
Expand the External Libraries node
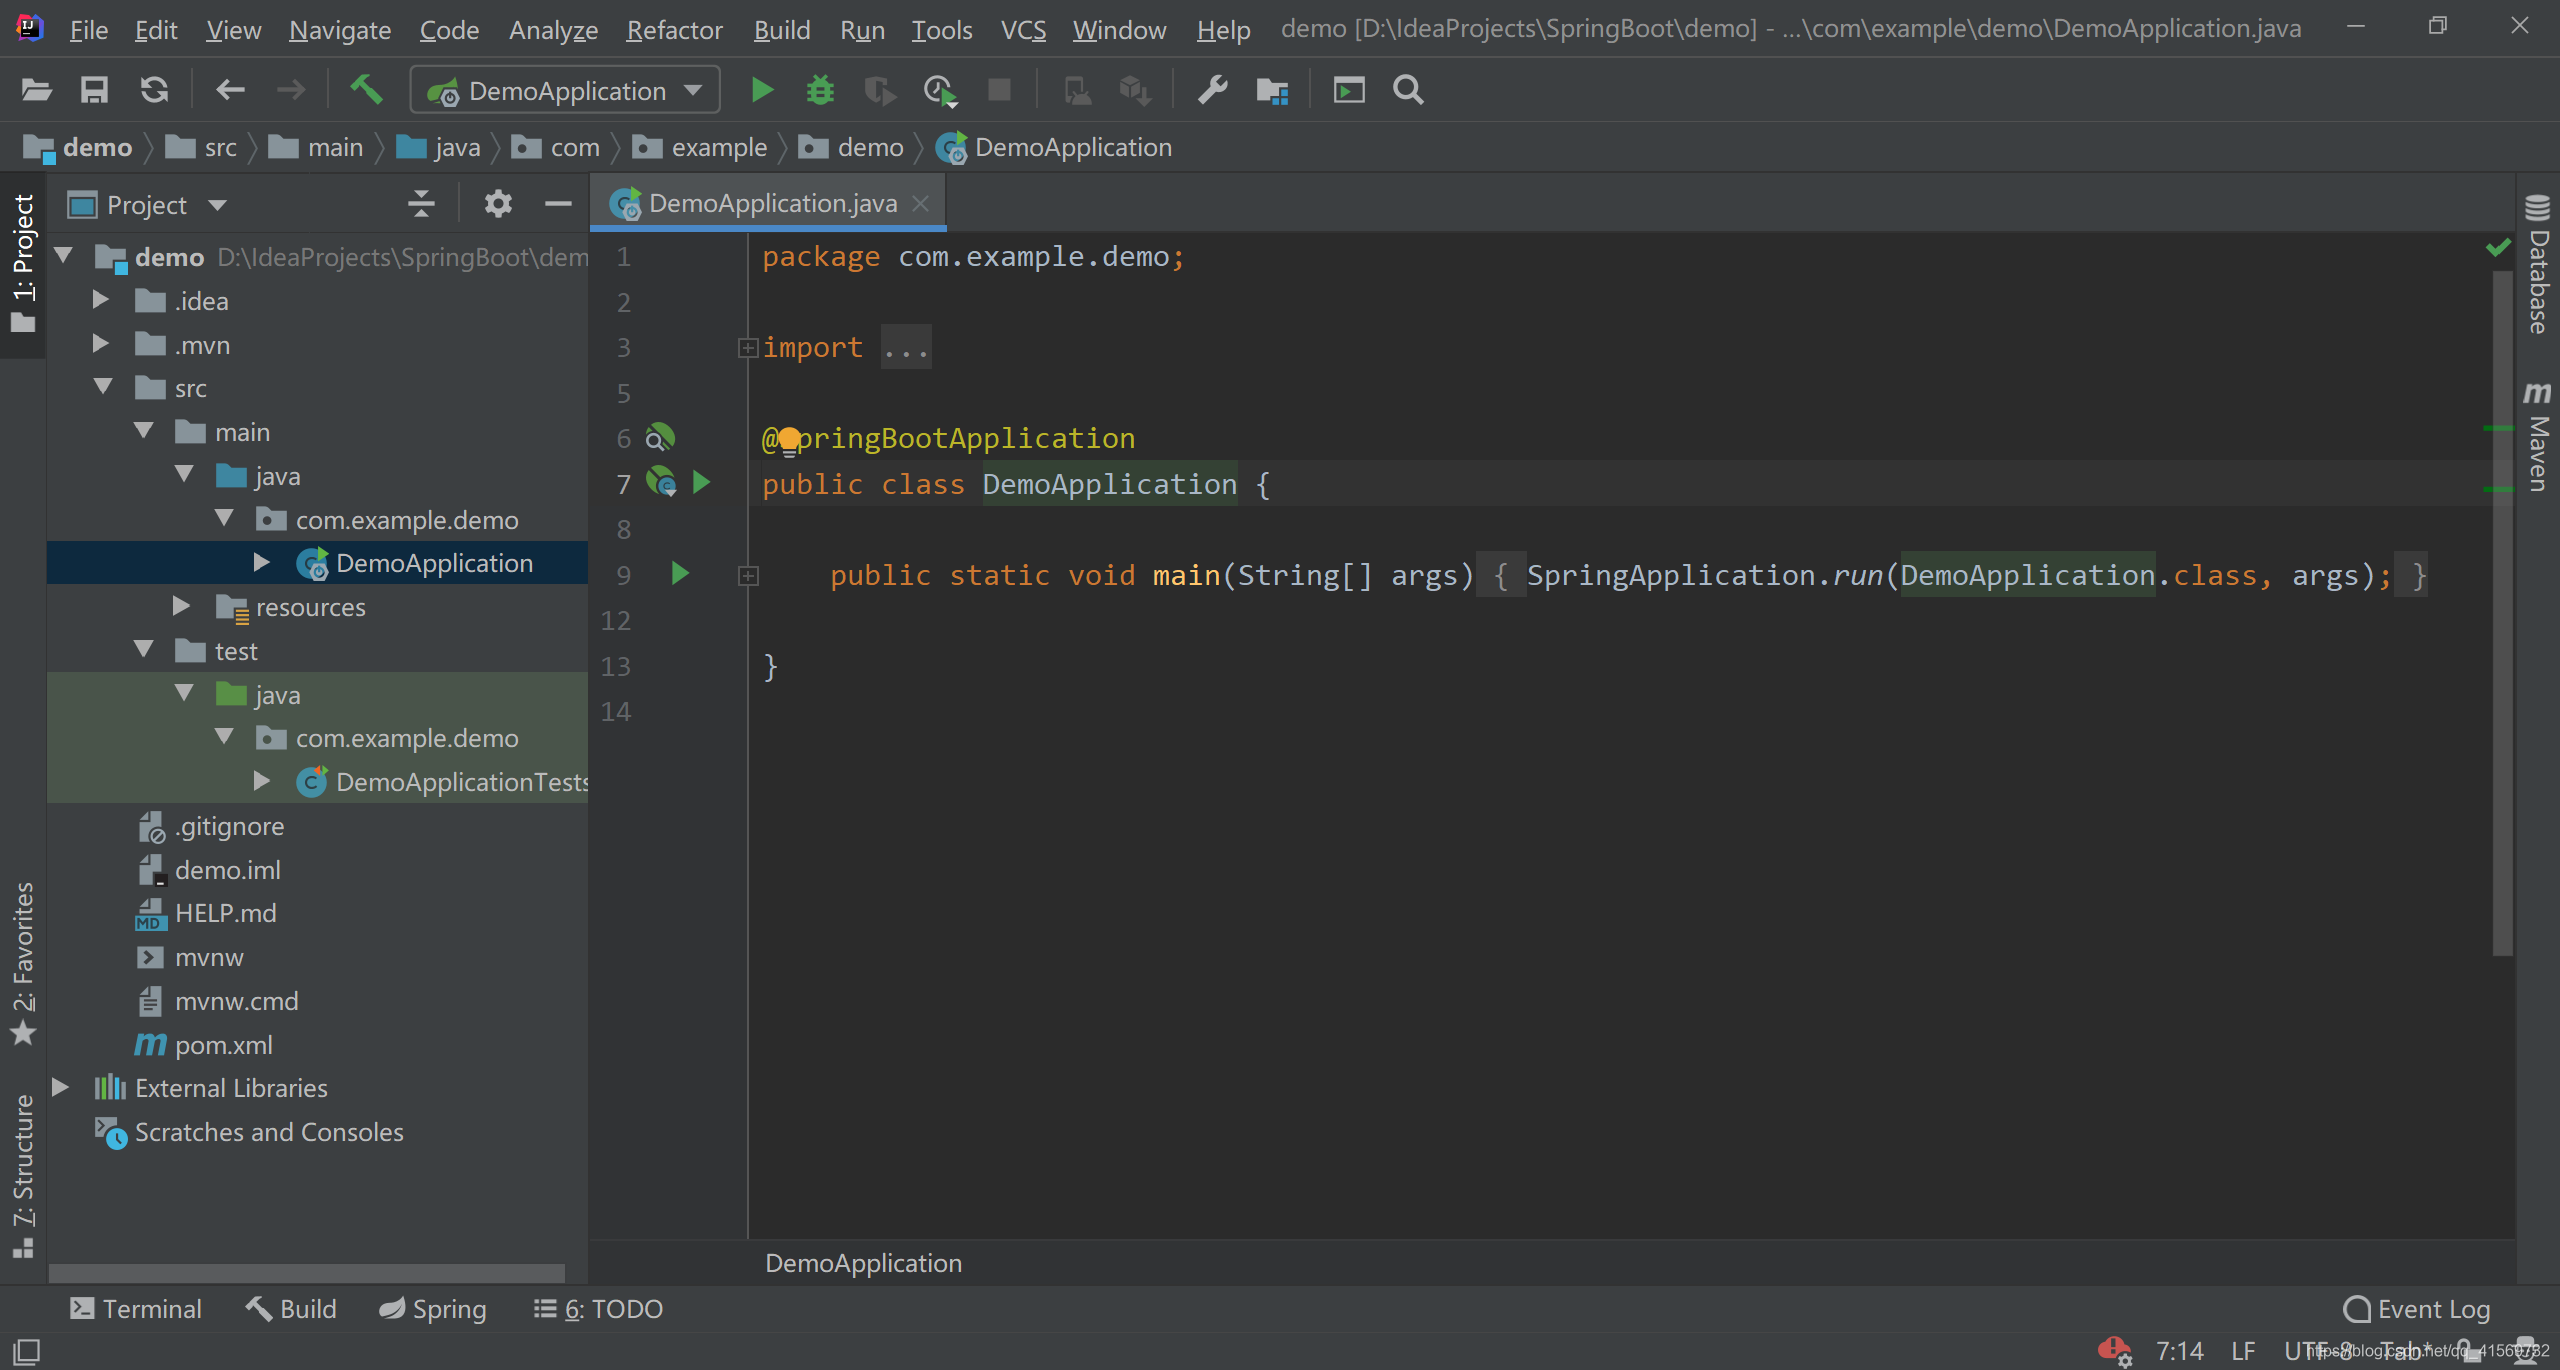pyautogui.click(x=58, y=1086)
